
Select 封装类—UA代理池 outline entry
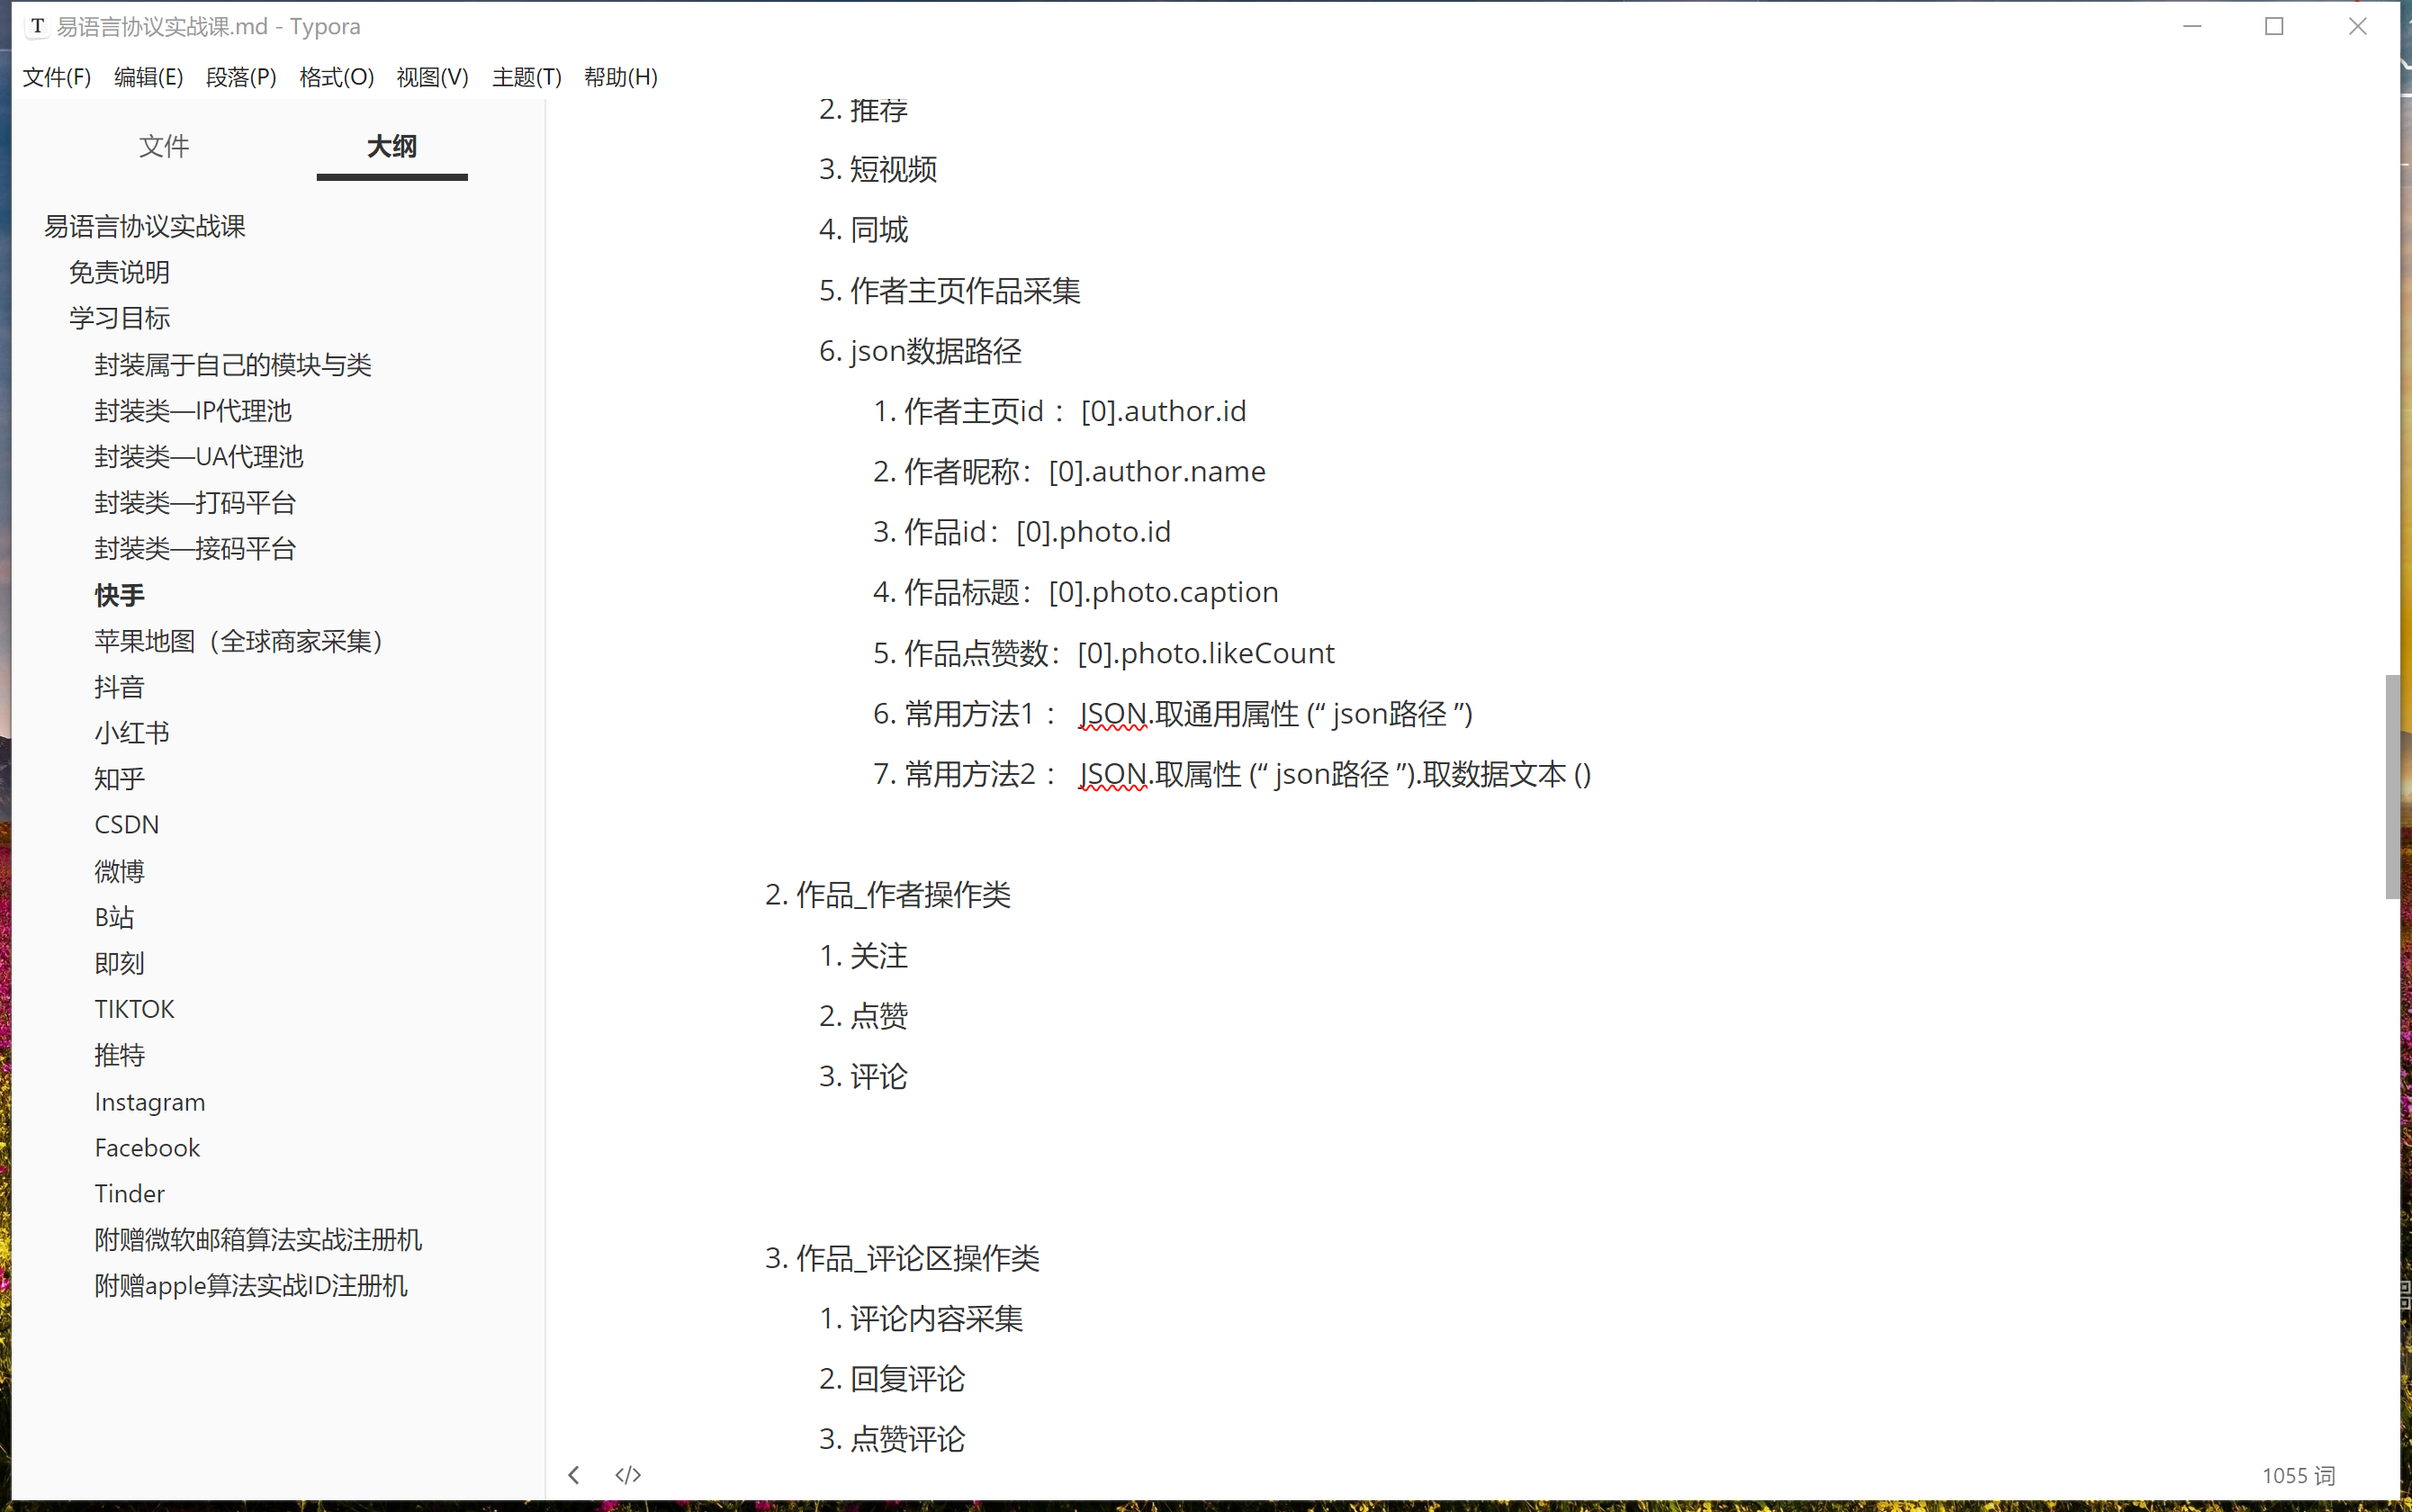199,457
